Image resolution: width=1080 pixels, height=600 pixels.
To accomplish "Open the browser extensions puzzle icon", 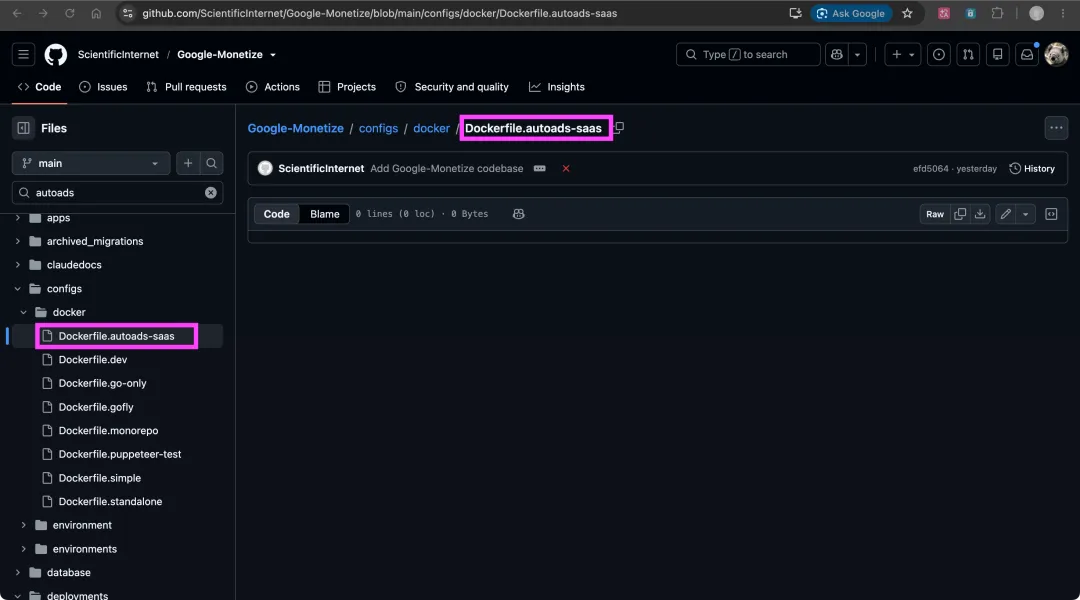I will pos(997,13).
